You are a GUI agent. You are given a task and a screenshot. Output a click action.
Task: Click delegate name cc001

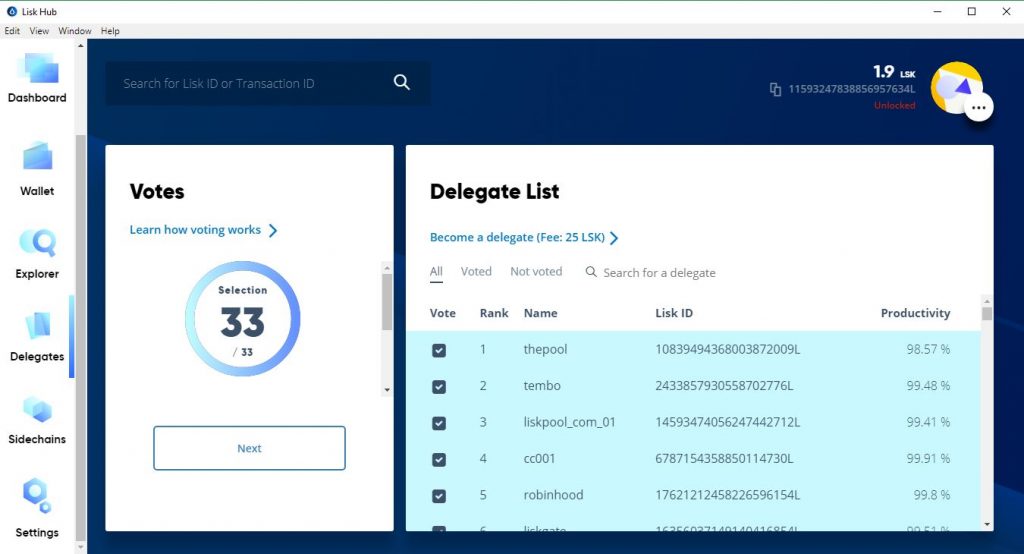539,459
